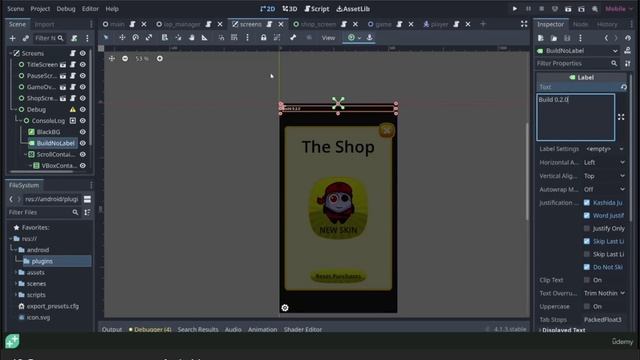Activate the Move Mode tool
This screenshot has width=640, height=360.
(122, 38)
